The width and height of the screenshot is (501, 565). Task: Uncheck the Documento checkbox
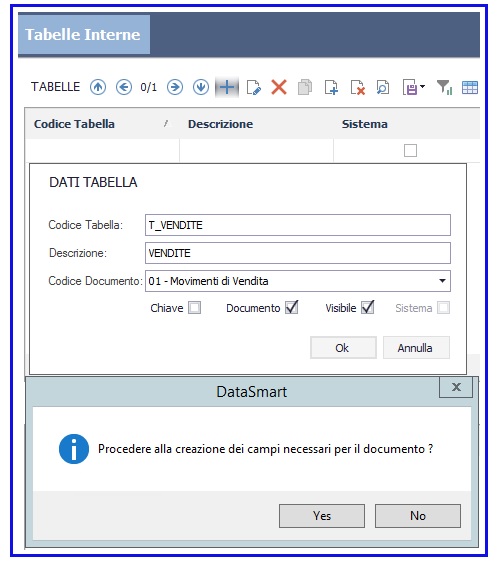tap(292, 308)
